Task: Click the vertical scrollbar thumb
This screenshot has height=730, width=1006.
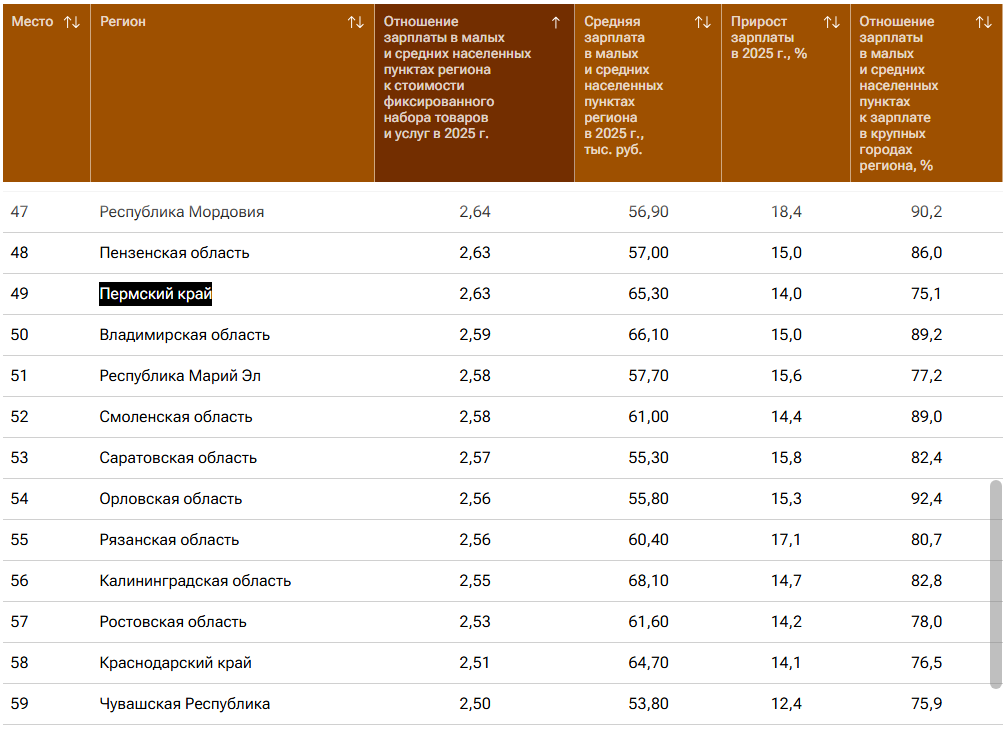Action: click(x=995, y=584)
